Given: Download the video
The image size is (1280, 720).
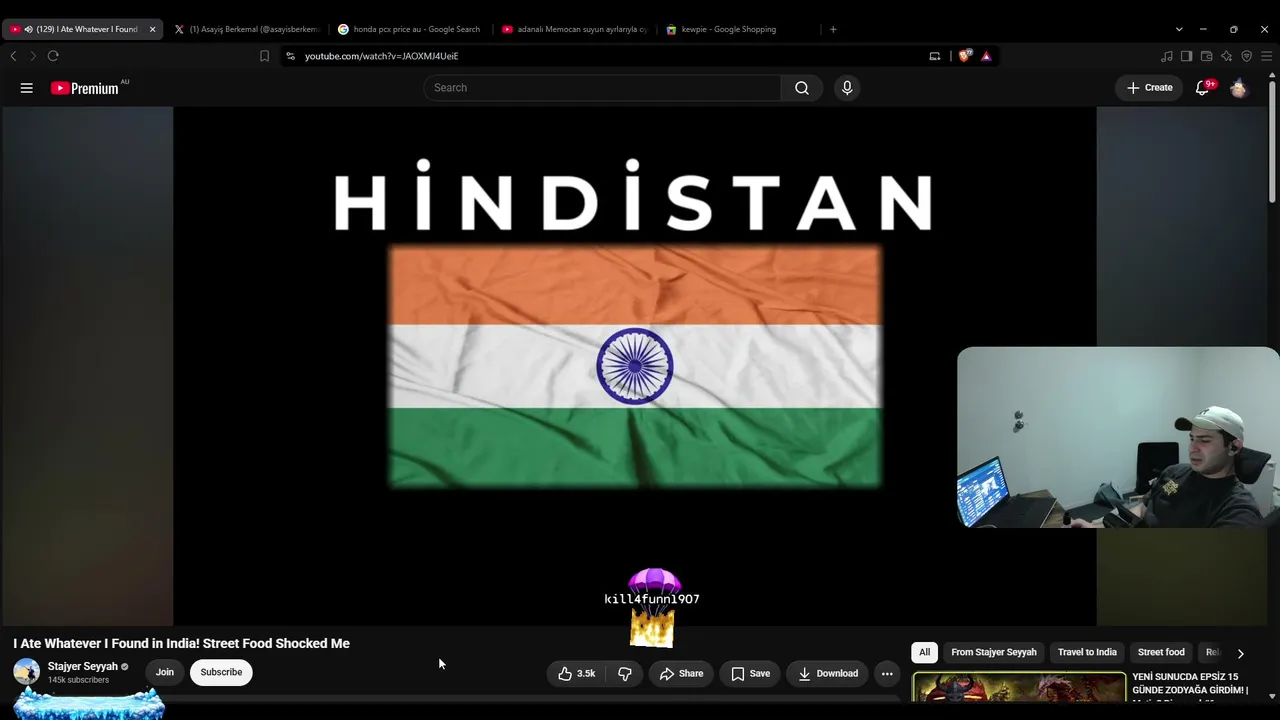Looking at the screenshot, I should (x=828, y=674).
